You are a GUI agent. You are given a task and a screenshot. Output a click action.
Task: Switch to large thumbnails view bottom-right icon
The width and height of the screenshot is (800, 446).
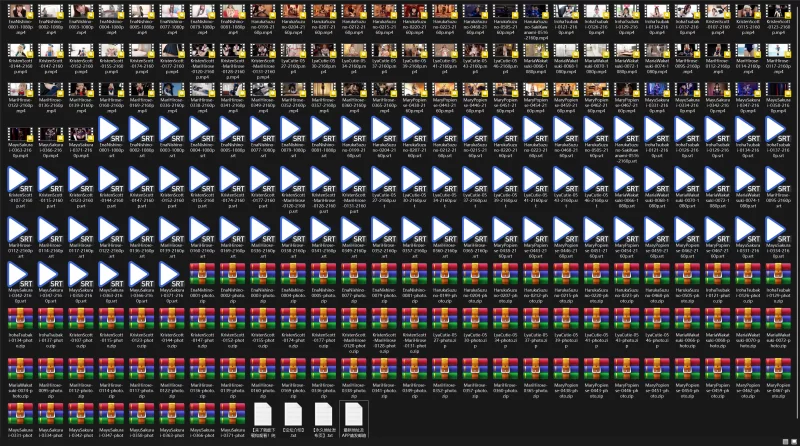click(x=794, y=441)
